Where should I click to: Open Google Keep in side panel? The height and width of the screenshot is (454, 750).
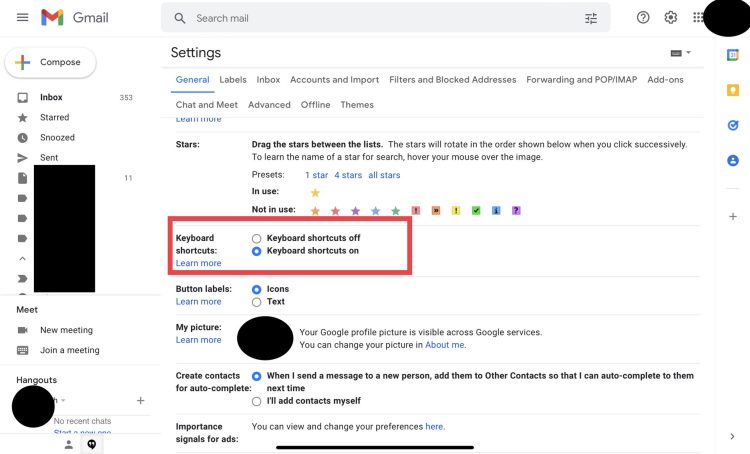(732, 90)
